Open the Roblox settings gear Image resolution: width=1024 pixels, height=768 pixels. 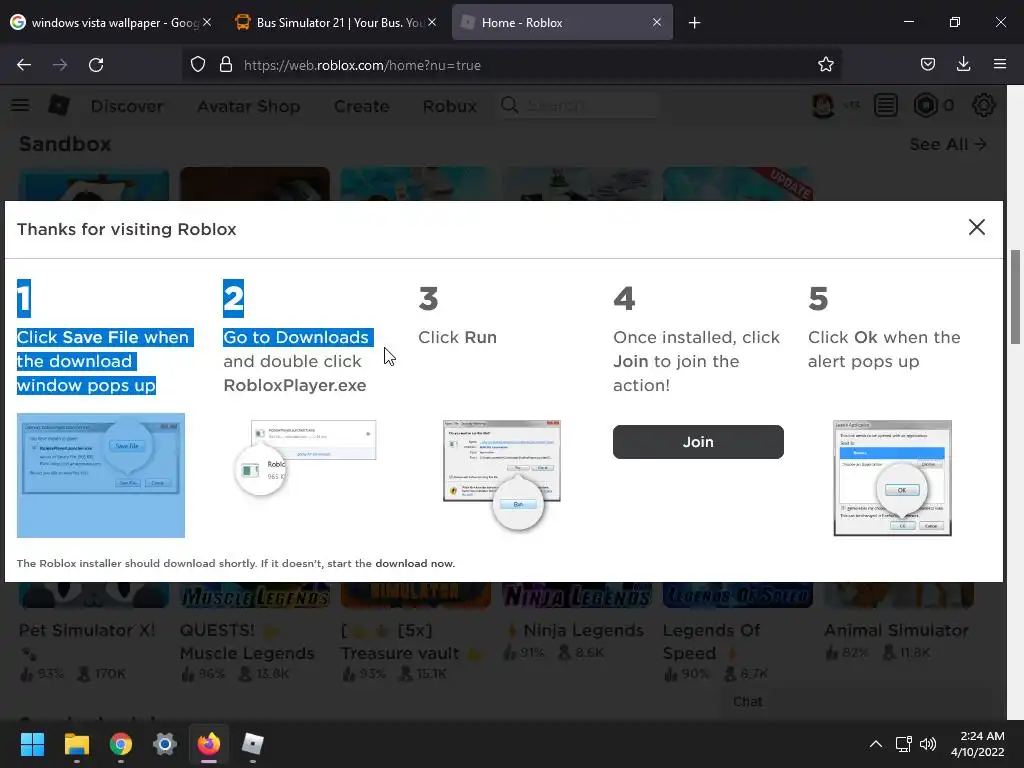click(x=984, y=105)
